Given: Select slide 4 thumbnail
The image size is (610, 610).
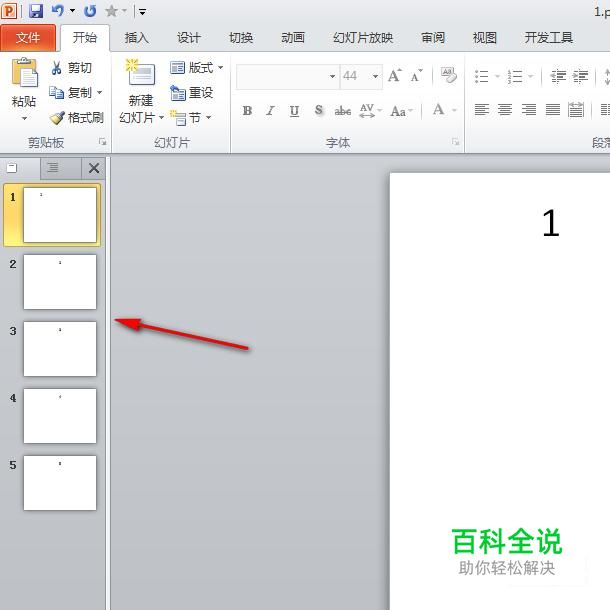Looking at the screenshot, I should (60, 416).
